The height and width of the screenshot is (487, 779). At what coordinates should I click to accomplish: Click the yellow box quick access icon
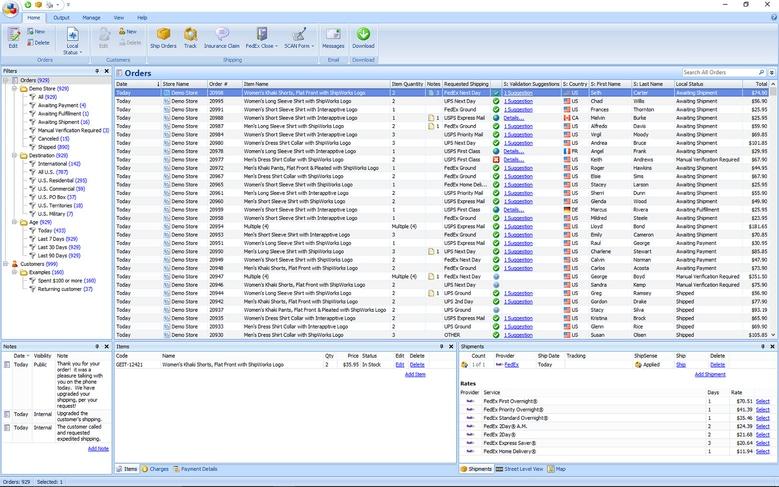pos(38,4)
